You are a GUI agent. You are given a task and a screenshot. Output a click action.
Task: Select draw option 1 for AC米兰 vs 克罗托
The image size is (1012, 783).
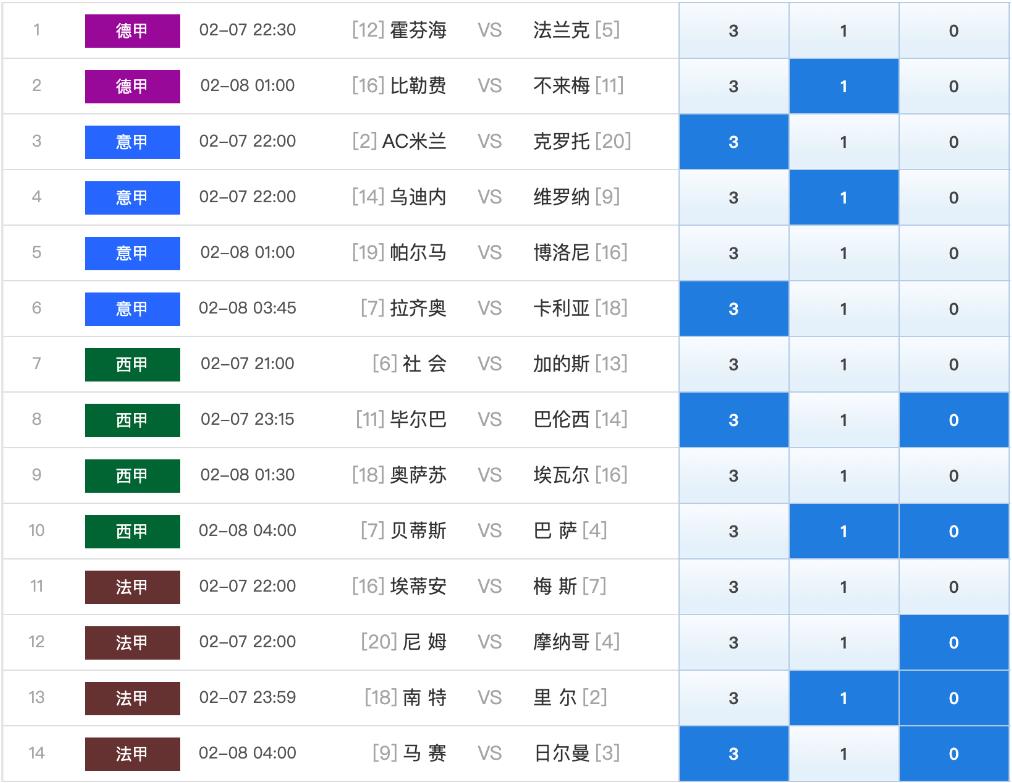[x=844, y=142]
